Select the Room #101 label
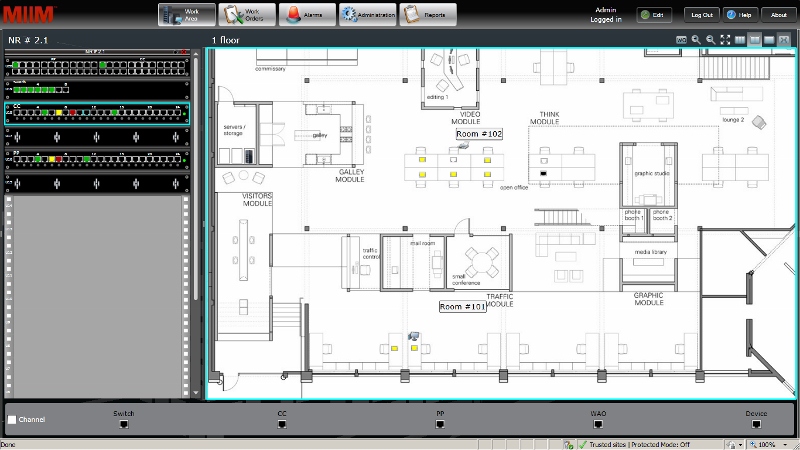Image resolution: width=800 pixels, height=450 pixels. [462, 307]
